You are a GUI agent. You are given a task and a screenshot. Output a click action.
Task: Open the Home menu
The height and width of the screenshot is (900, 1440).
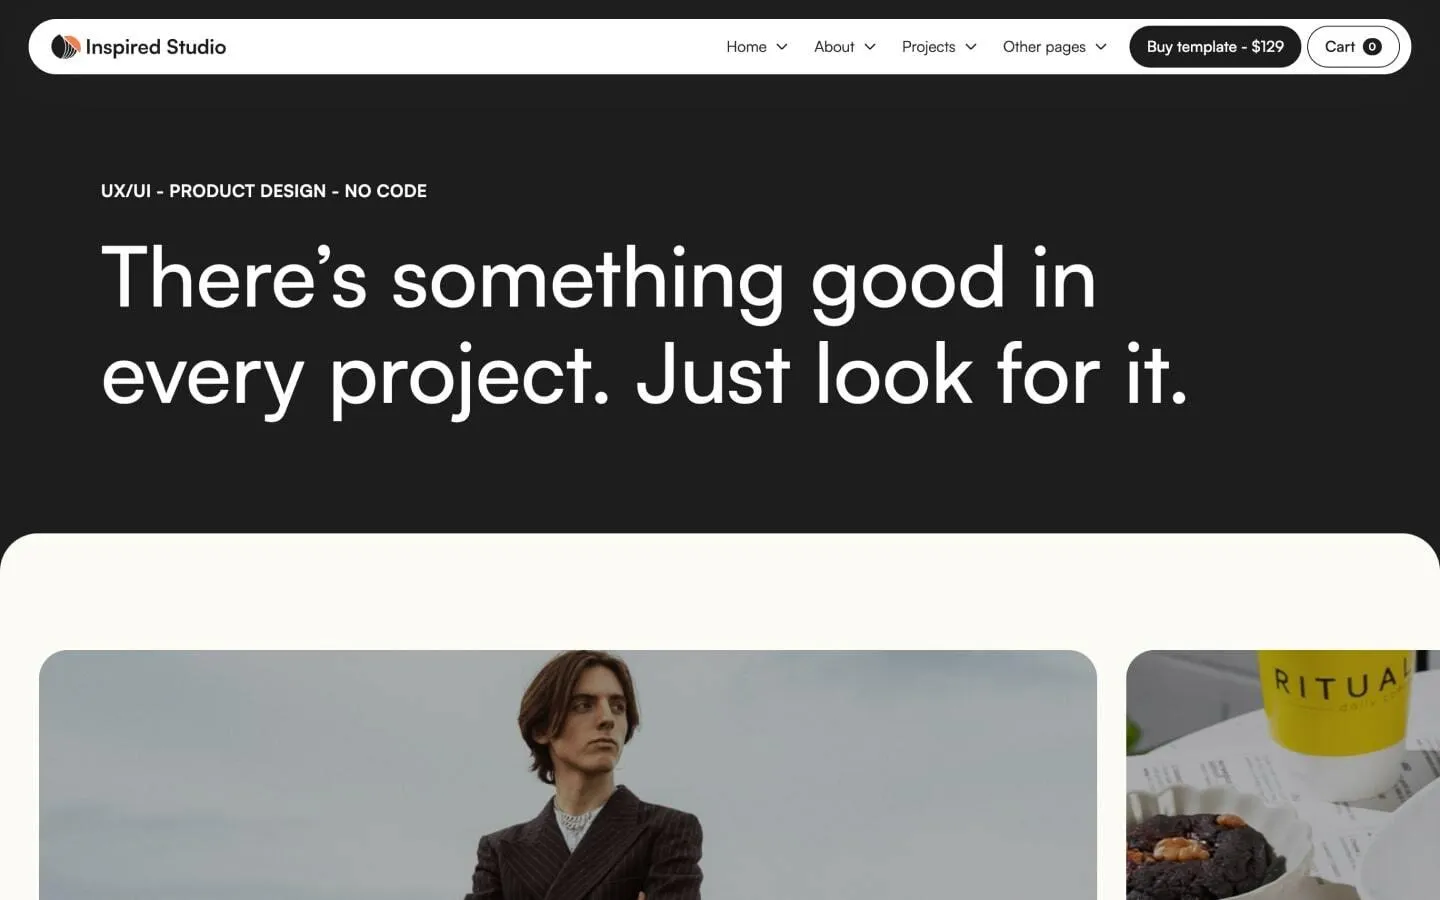pos(757,46)
